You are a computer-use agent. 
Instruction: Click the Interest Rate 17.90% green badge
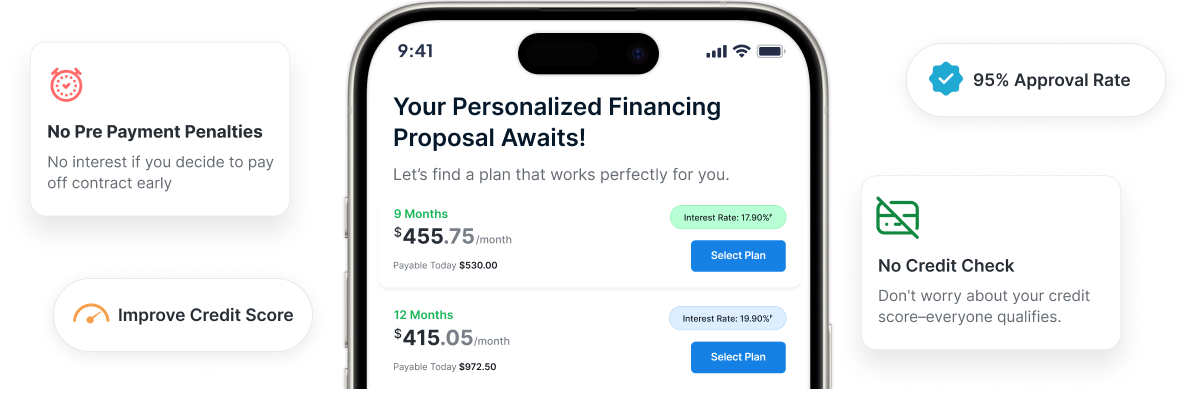pos(728,217)
